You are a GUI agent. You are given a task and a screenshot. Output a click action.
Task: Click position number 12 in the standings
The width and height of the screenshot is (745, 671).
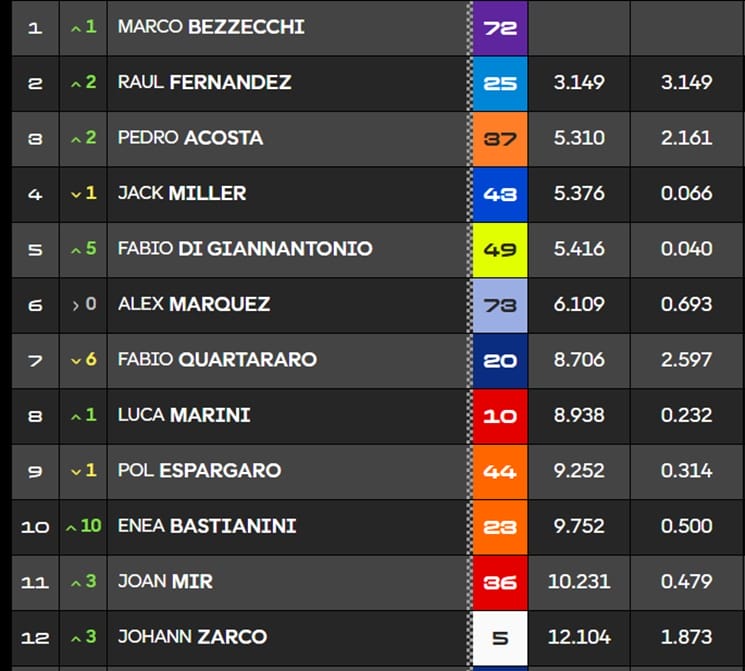[35, 637]
